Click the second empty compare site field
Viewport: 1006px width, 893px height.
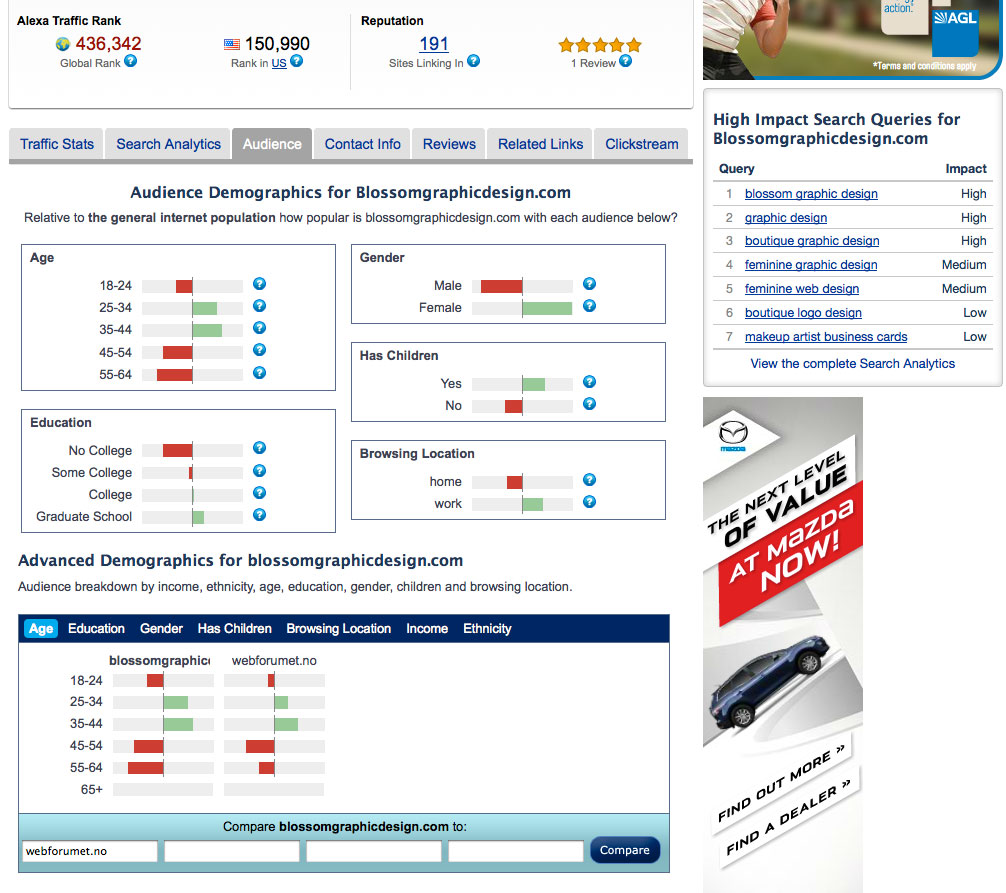pyautogui.click(x=232, y=851)
